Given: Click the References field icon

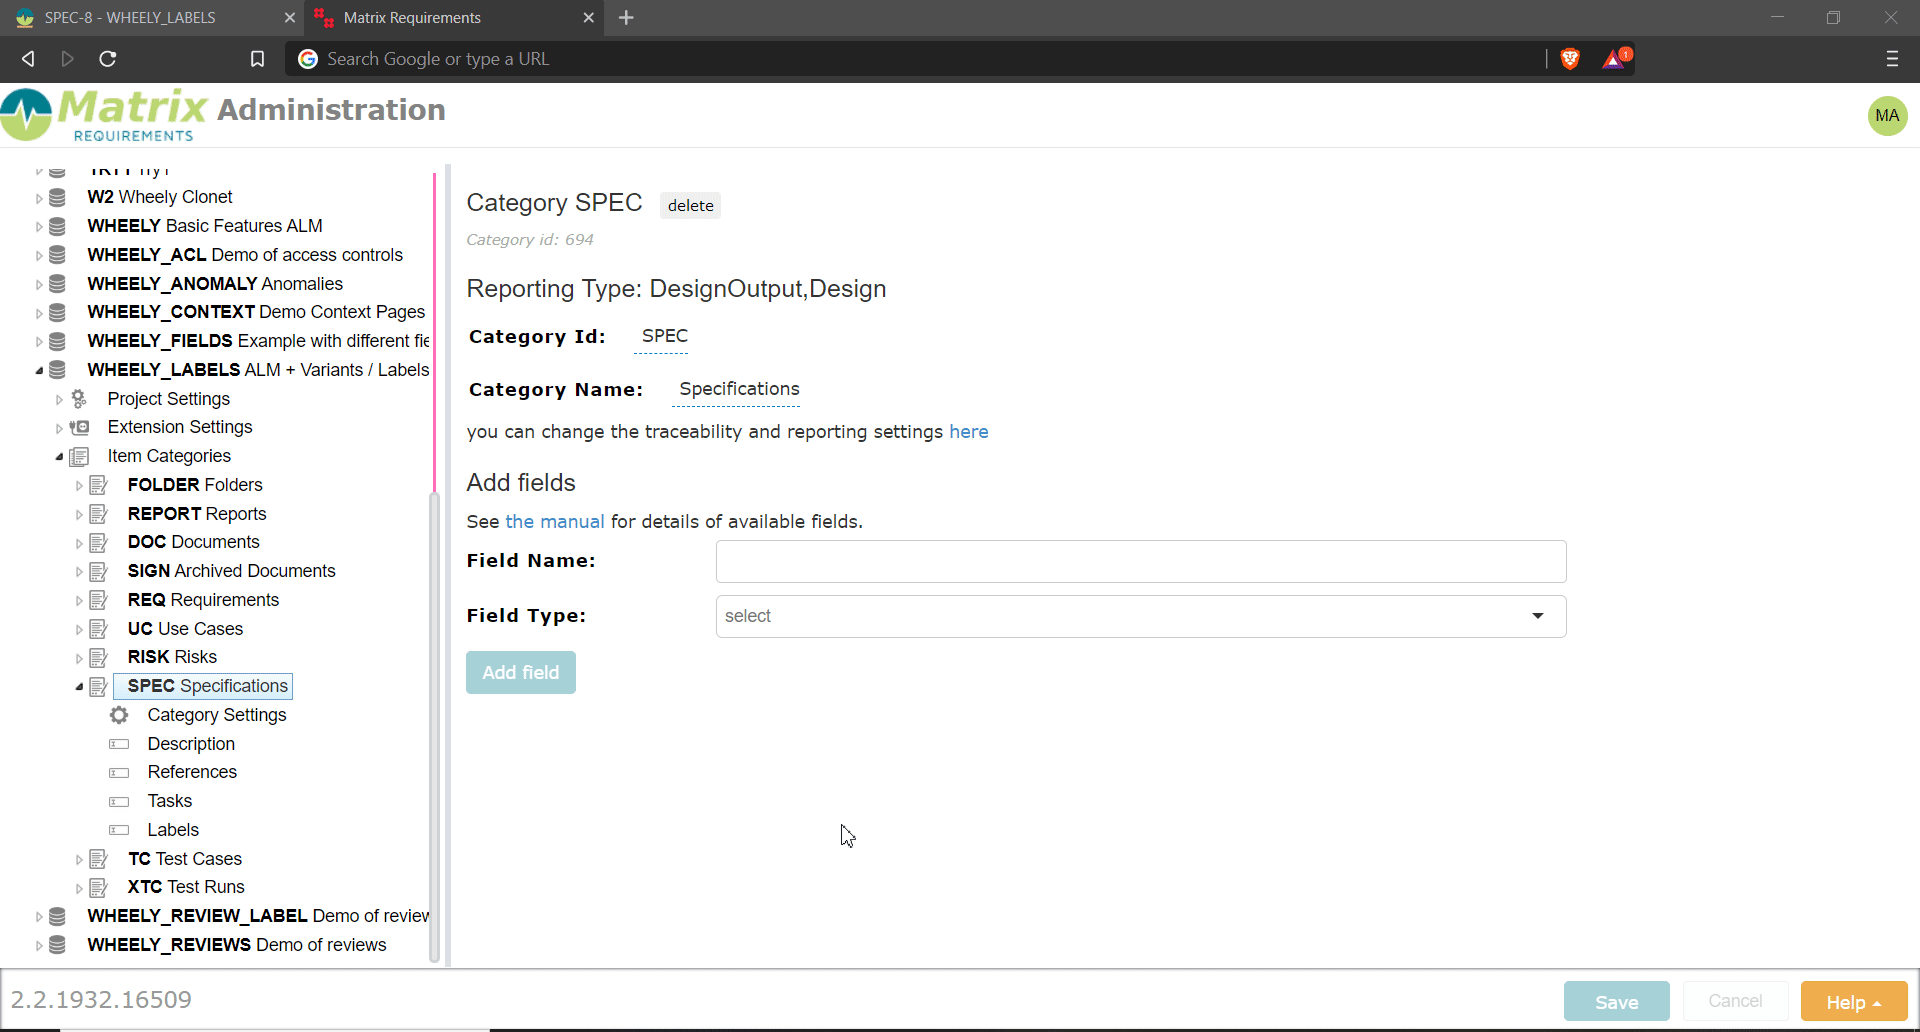Looking at the screenshot, I should (119, 773).
